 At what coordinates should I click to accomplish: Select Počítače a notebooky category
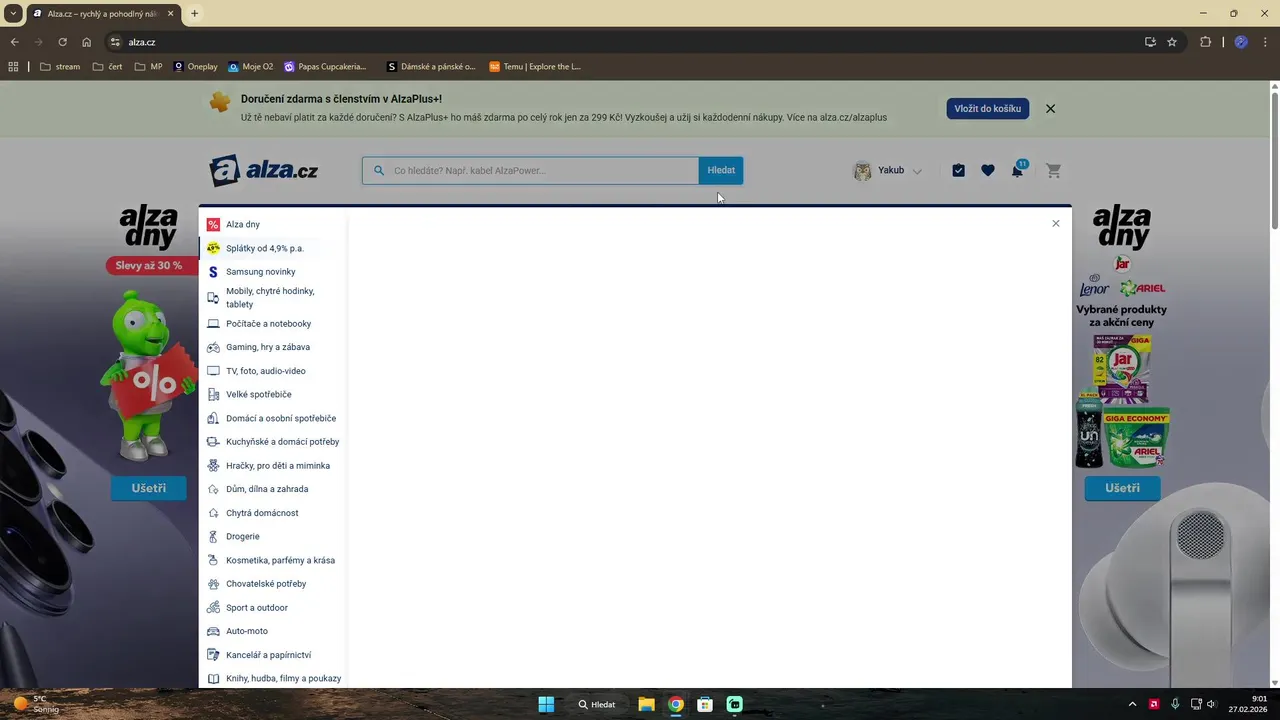(268, 324)
